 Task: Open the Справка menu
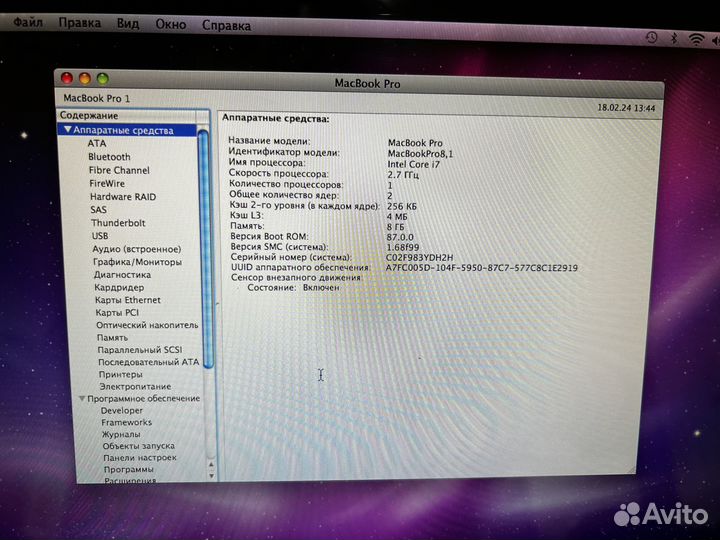coord(227,26)
